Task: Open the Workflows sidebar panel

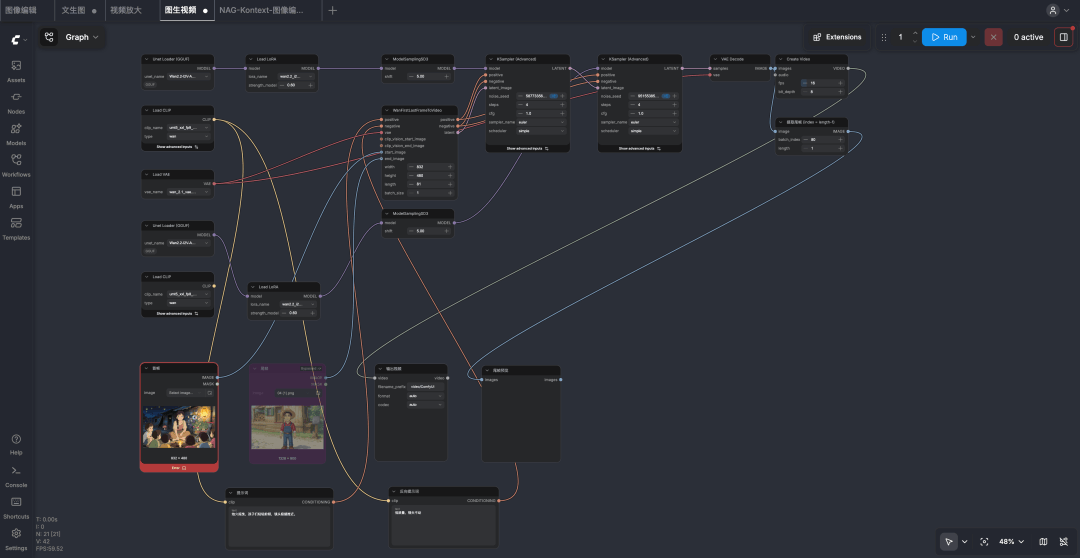Action: click(16, 165)
